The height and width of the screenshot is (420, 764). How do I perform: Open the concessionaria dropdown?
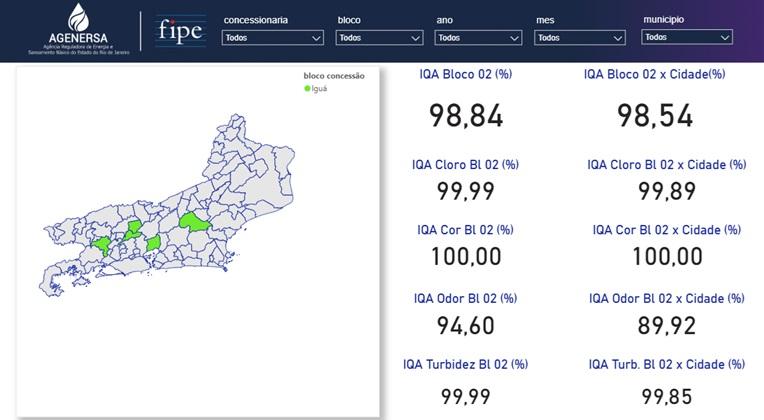272,38
